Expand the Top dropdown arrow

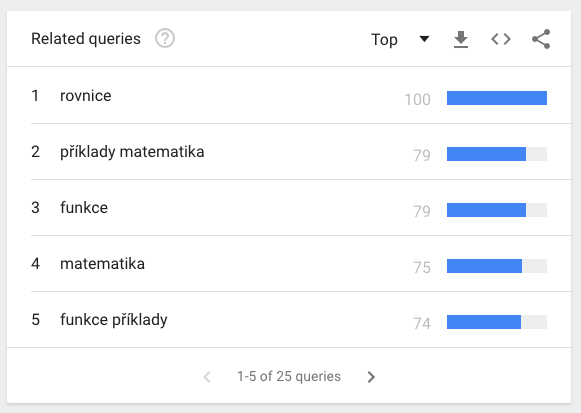point(424,39)
